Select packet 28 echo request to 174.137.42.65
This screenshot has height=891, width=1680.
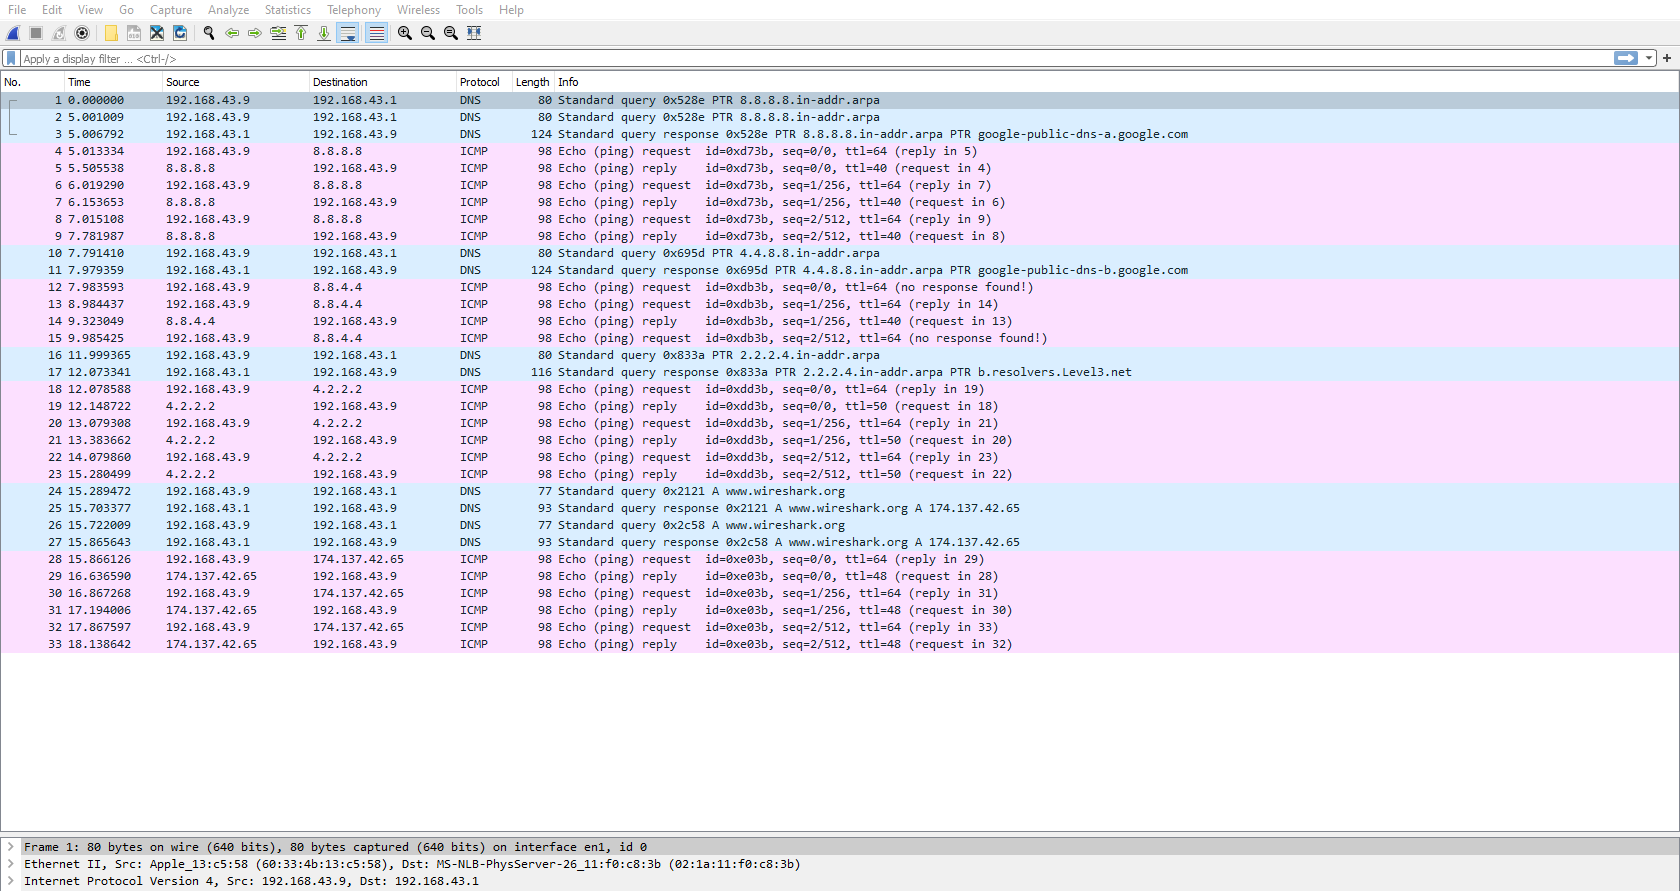click(x=840, y=559)
